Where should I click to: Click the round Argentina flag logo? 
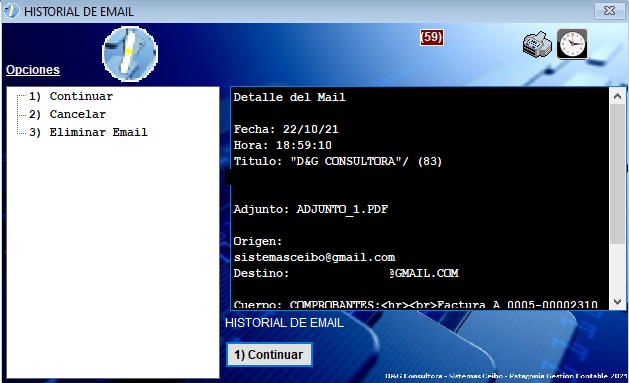(x=130, y=54)
